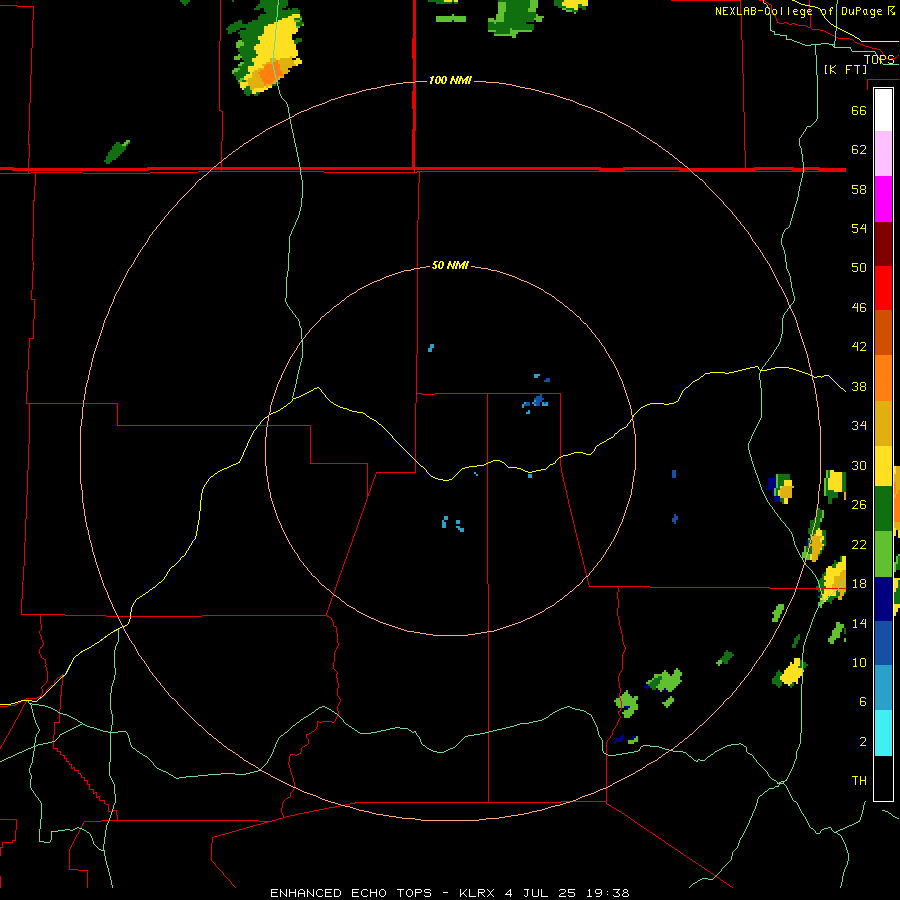Screen dimensions: 900x900
Task: Click the "18" legend value
Action: 859,584
